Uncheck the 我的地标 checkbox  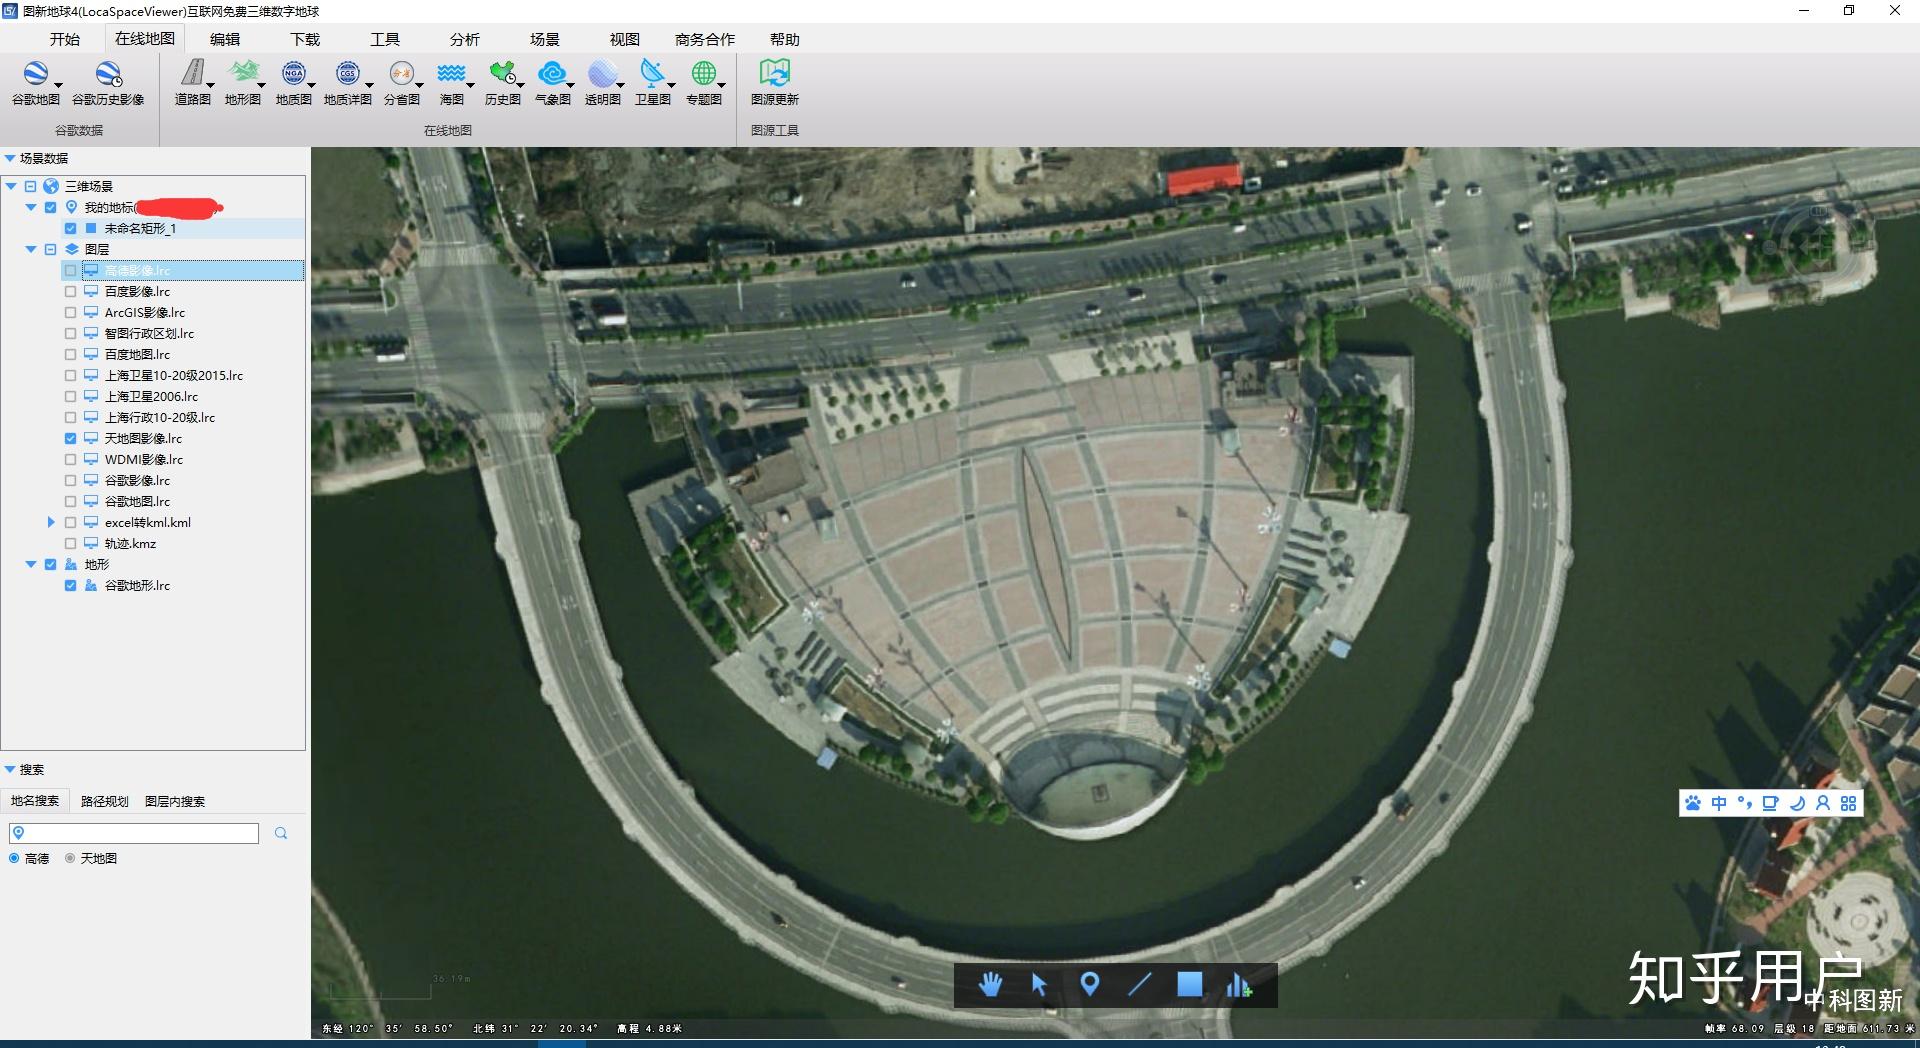50,207
